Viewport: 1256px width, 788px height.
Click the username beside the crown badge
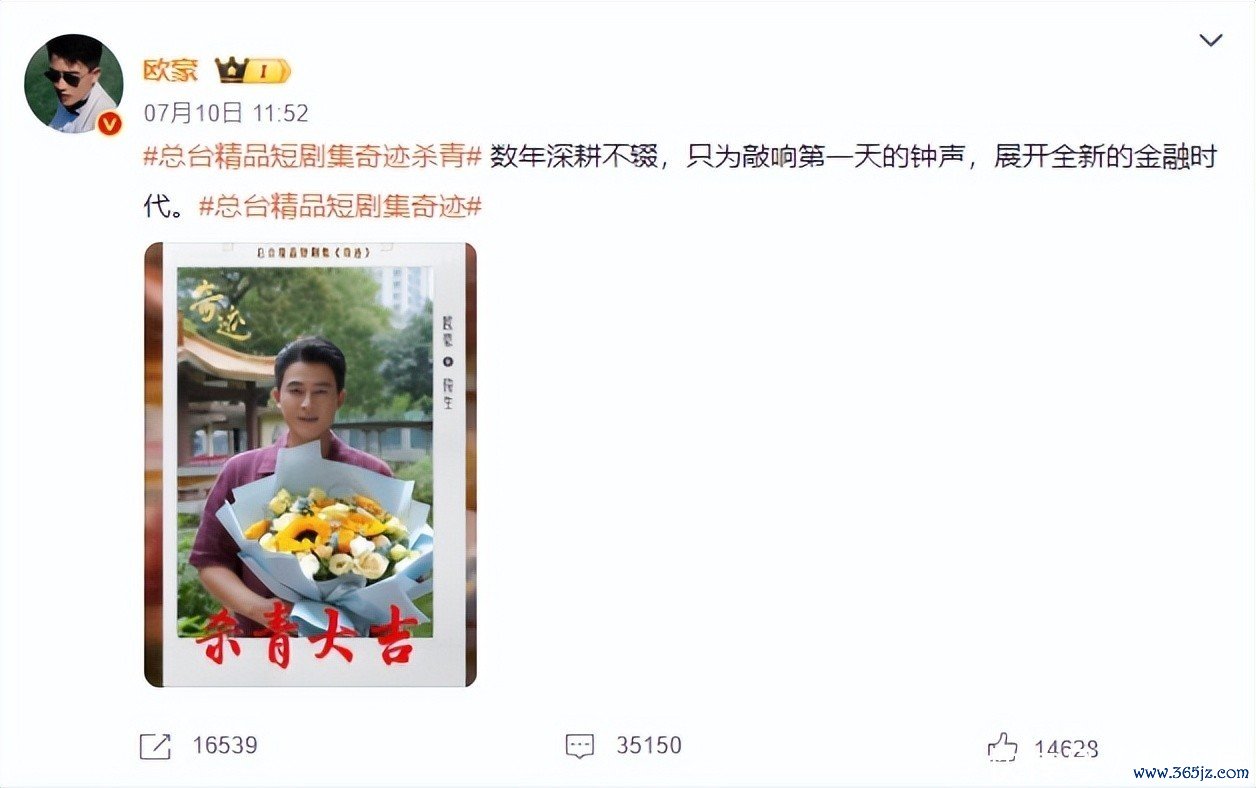pos(171,70)
